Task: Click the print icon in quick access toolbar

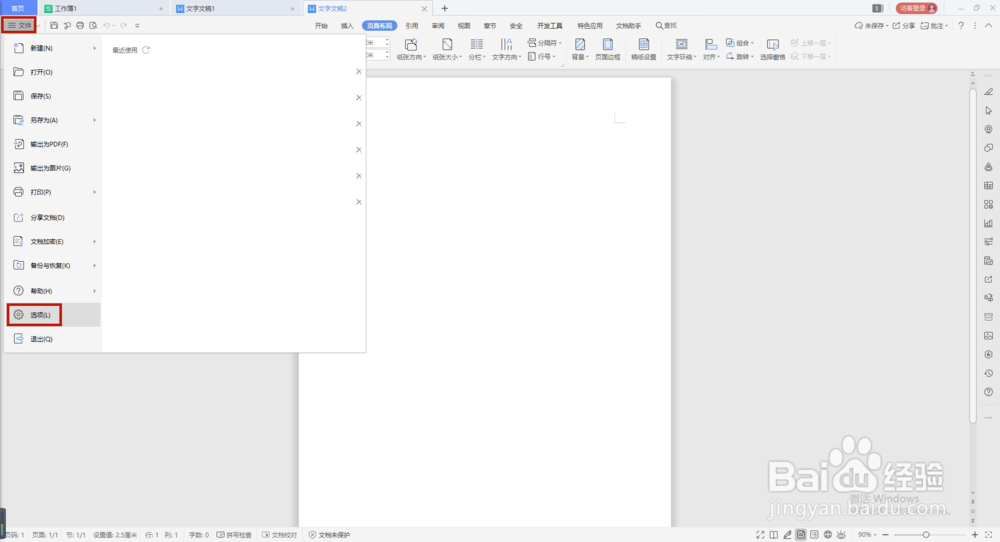Action: 80,26
